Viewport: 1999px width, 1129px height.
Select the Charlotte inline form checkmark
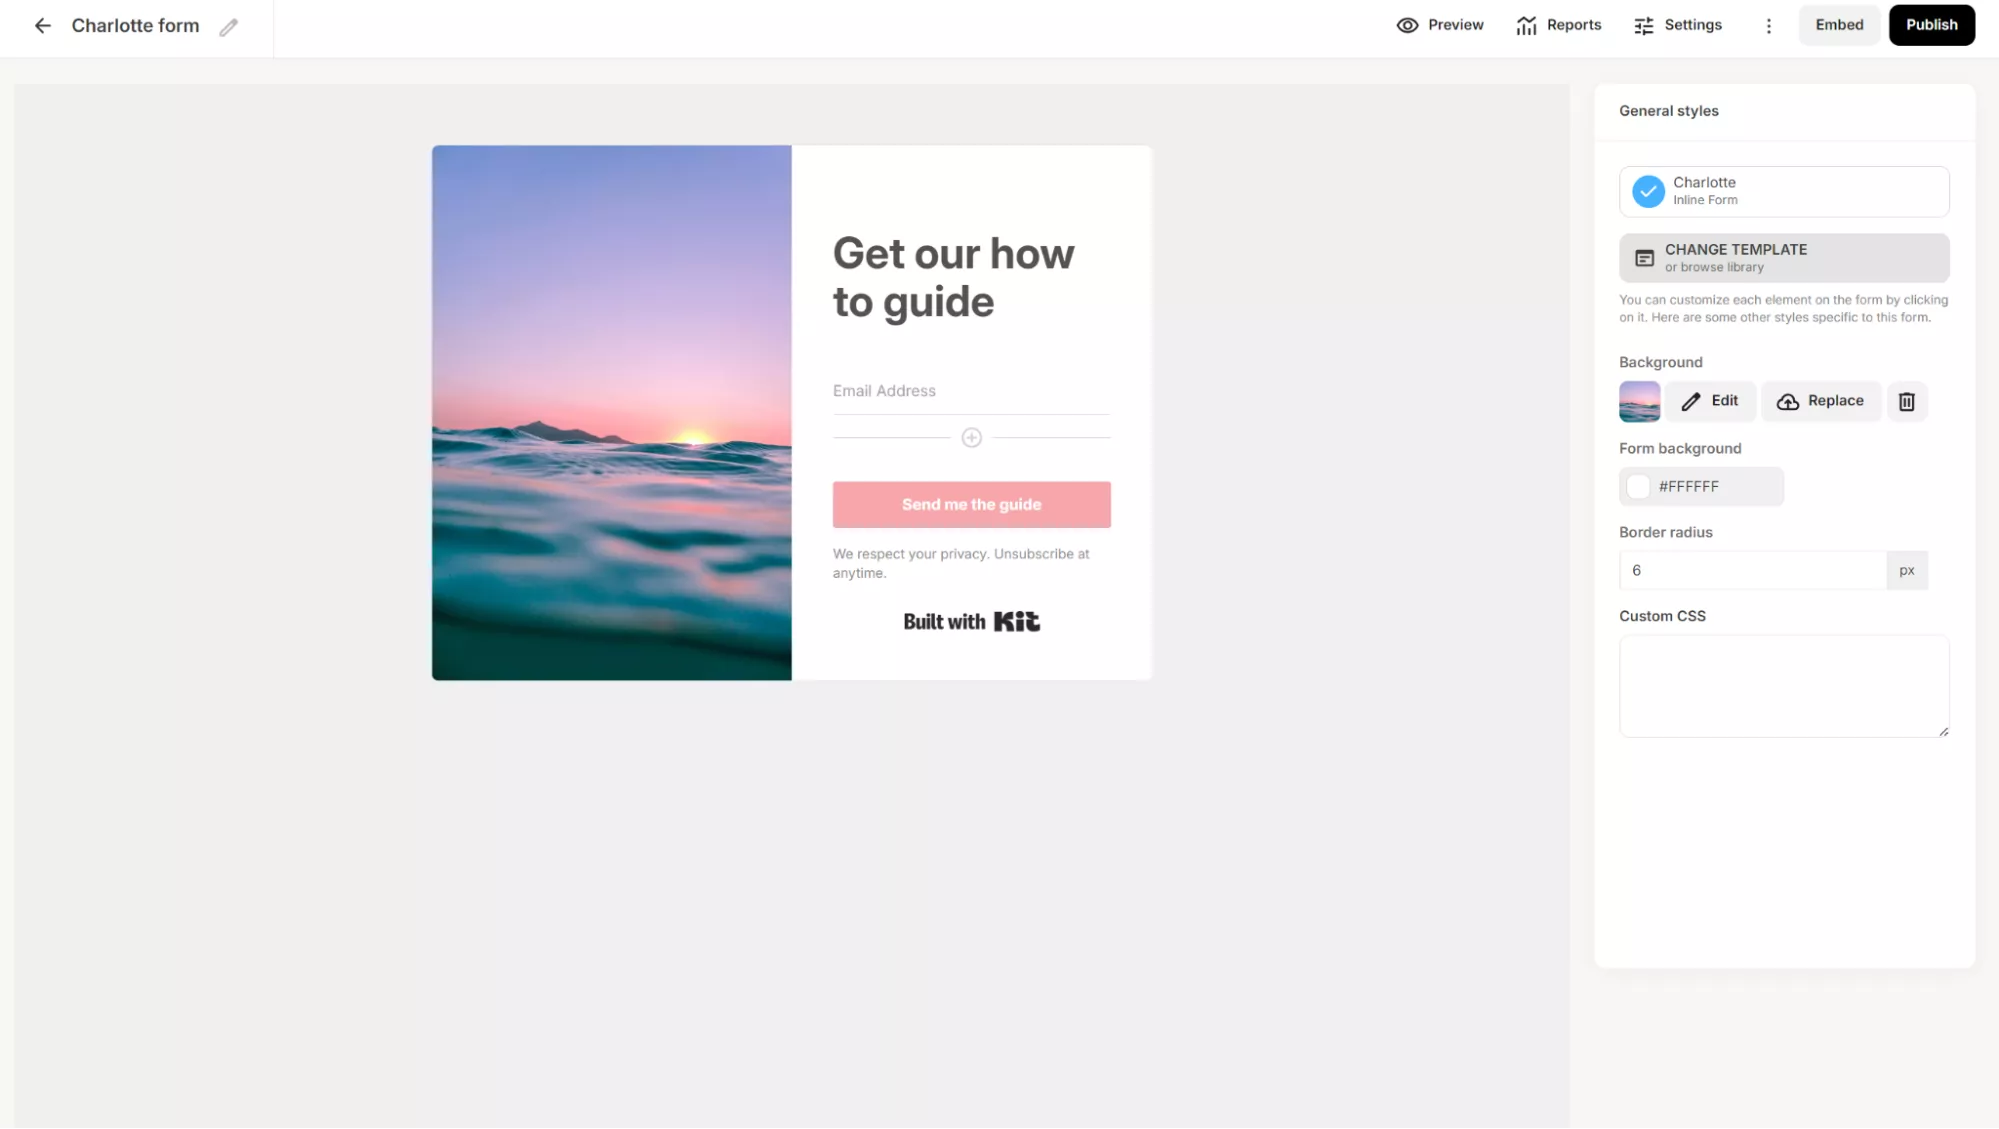(1648, 191)
